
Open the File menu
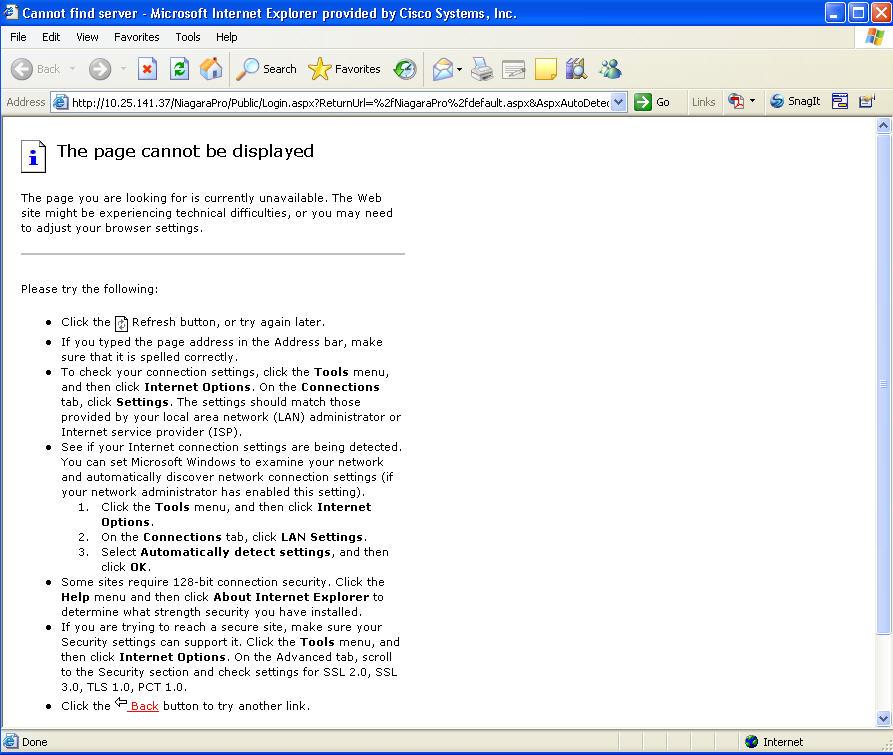click(18, 37)
